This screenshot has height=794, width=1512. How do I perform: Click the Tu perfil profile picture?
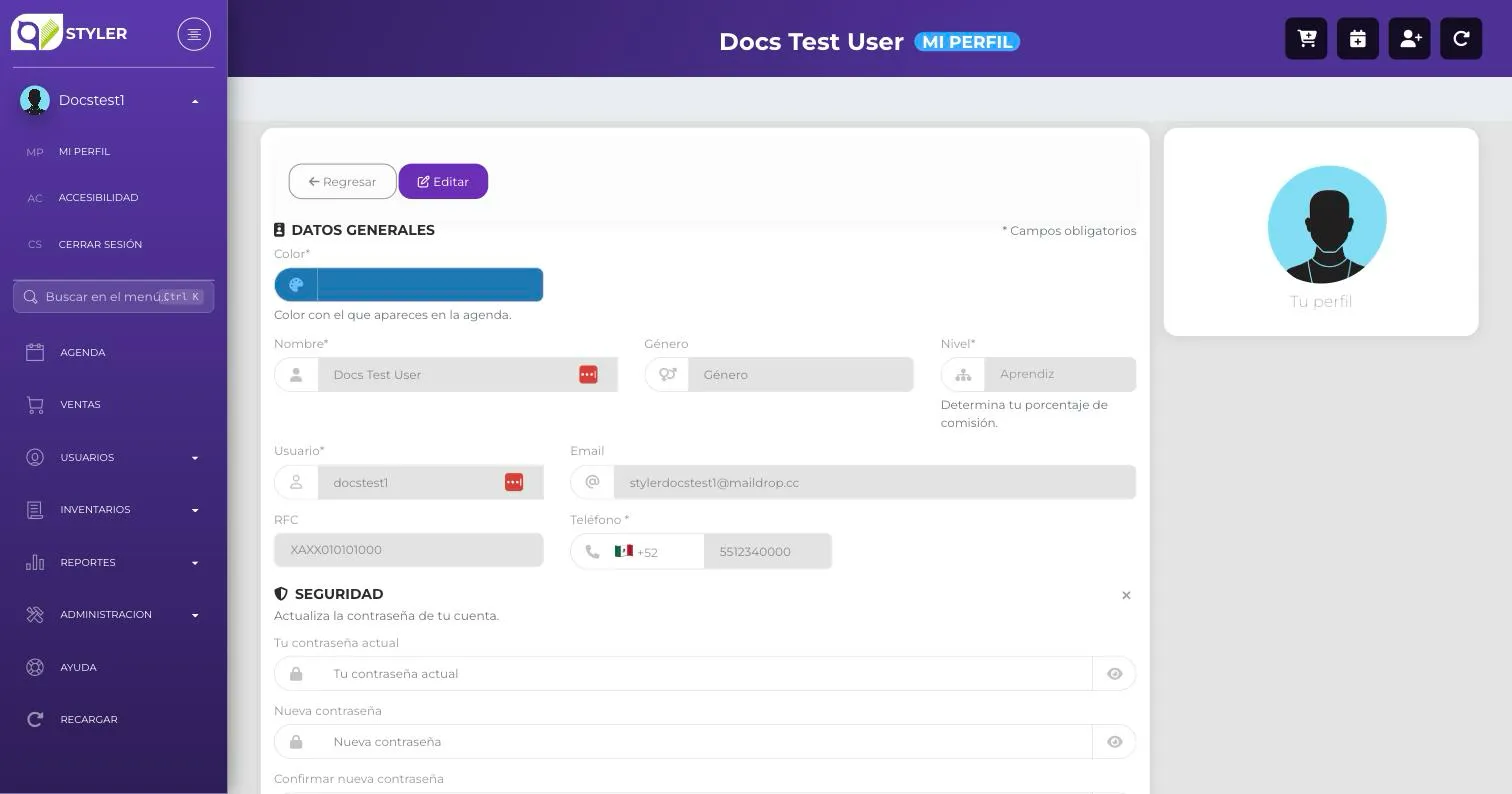click(x=1327, y=225)
